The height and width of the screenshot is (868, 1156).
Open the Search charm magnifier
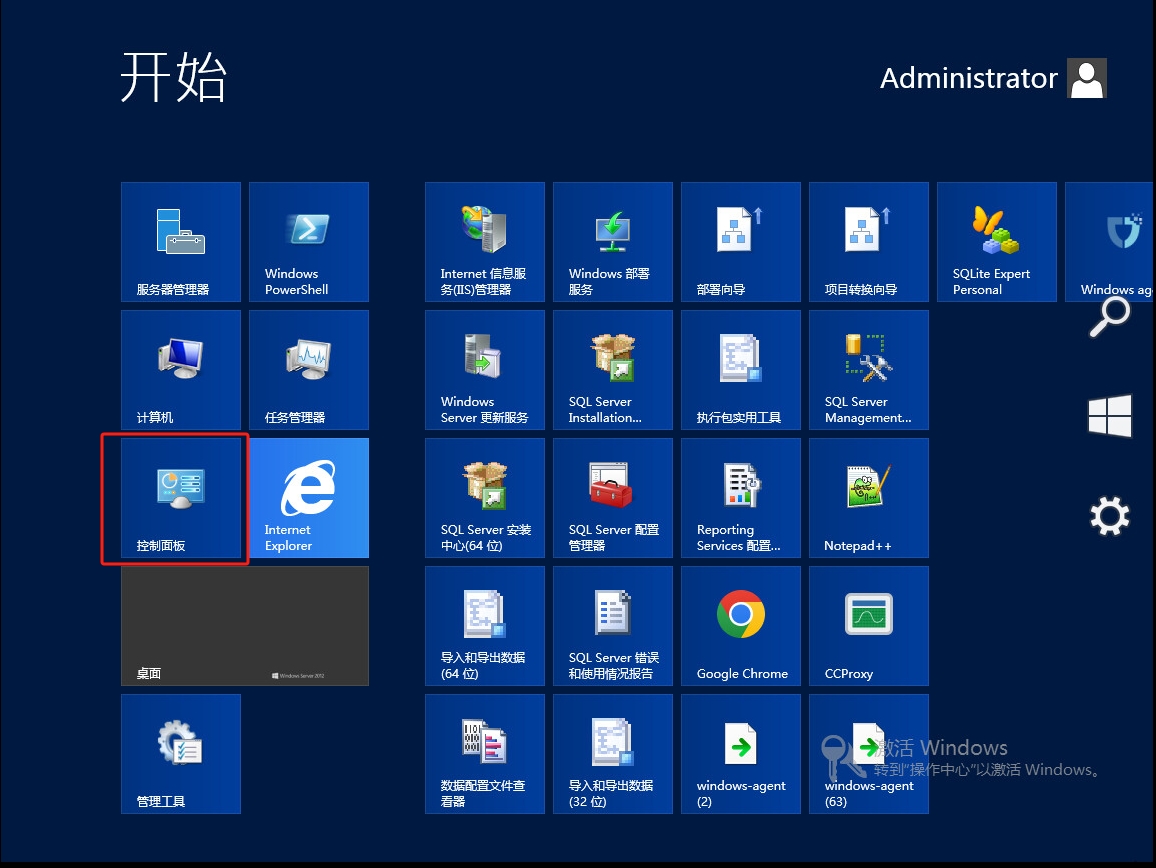(x=1110, y=318)
